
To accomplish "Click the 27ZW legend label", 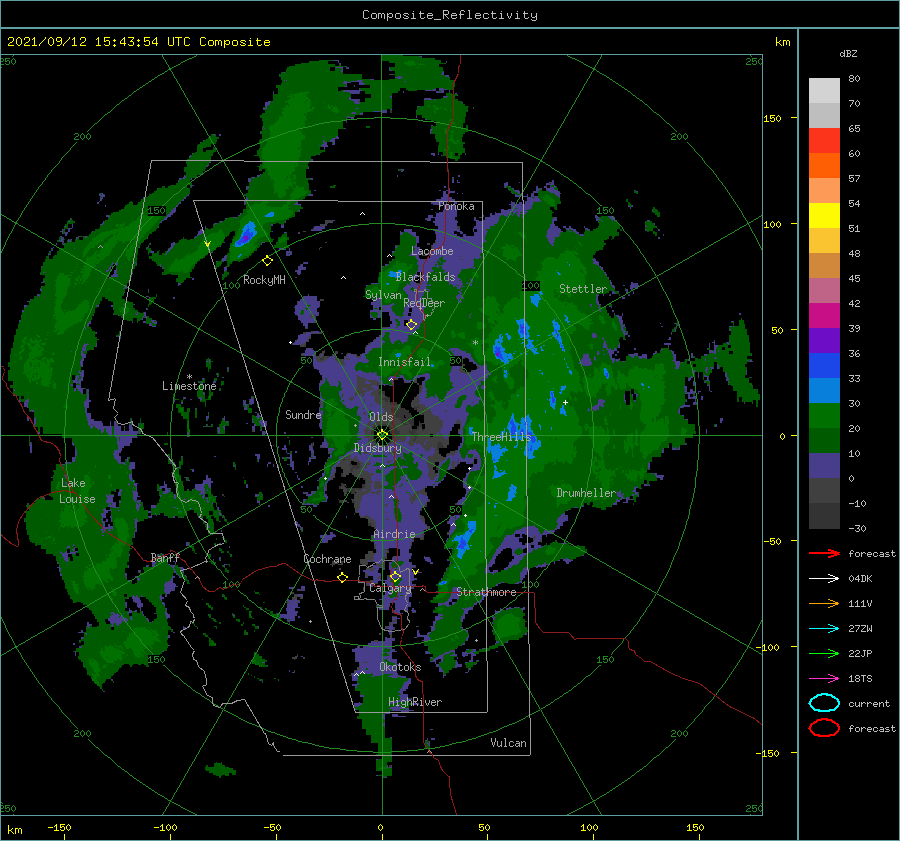I will [x=860, y=629].
